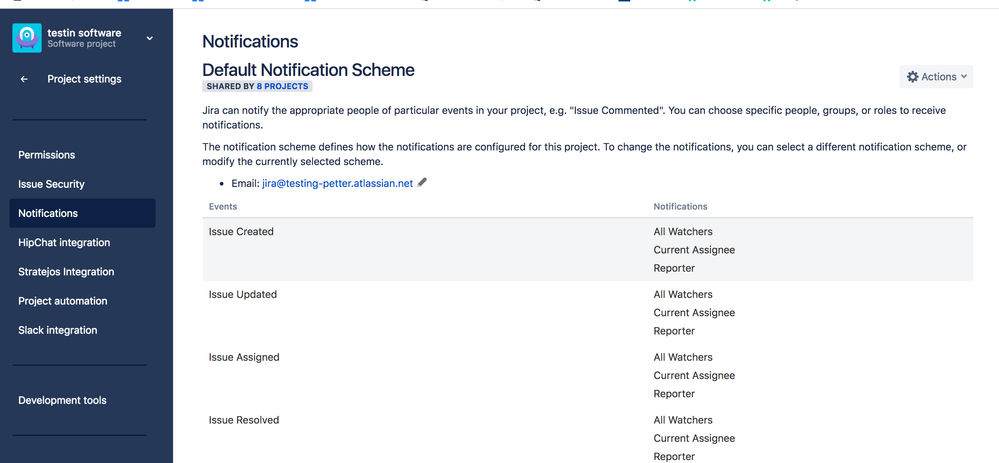Click the Issue Assigned event row
The image size is (999, 463).
pos(244,357)
